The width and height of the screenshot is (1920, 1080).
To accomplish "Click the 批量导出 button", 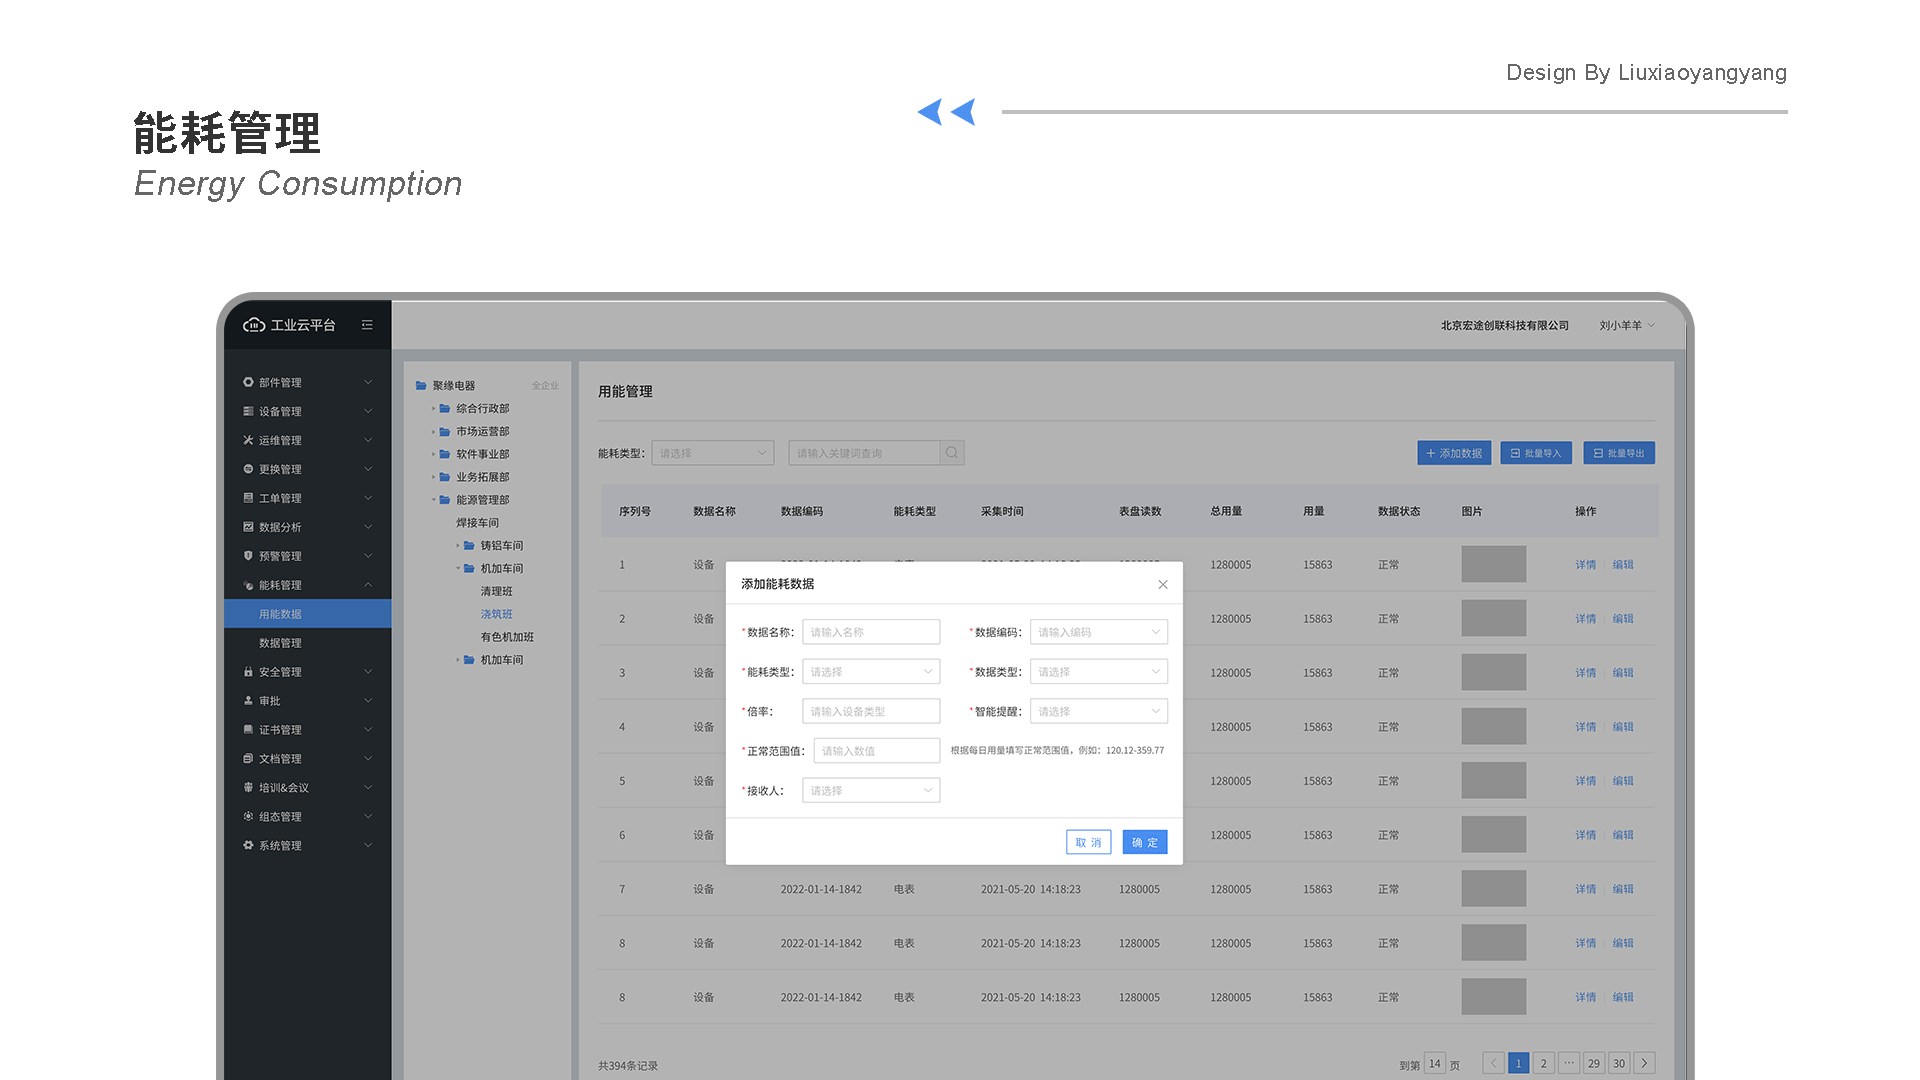I will pos(1619,453).
